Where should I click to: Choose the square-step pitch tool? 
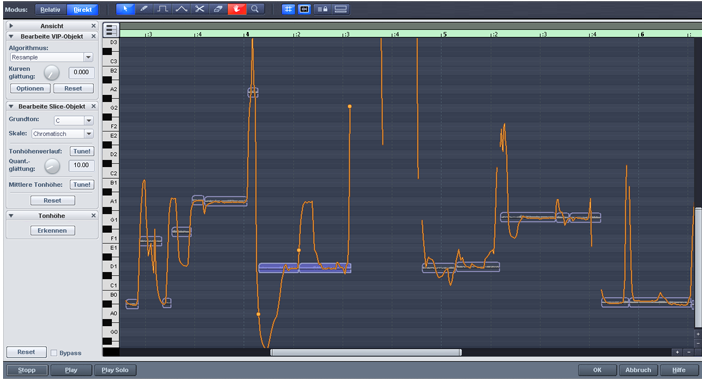click(x=163, y=9)
